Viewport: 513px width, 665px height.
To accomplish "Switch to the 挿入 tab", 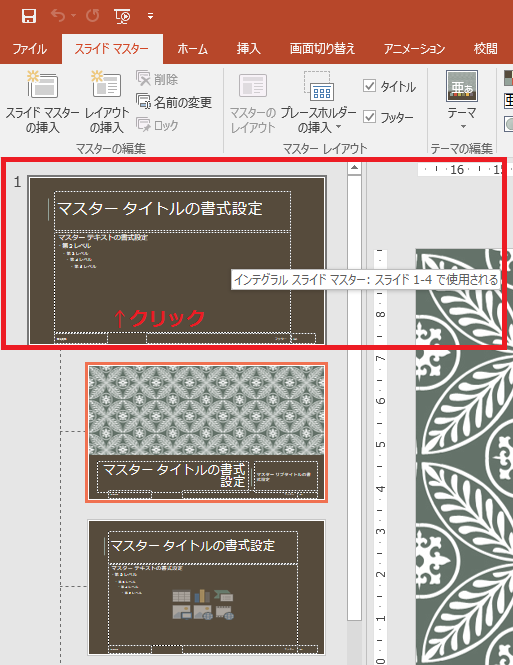I will pos(248,49).
